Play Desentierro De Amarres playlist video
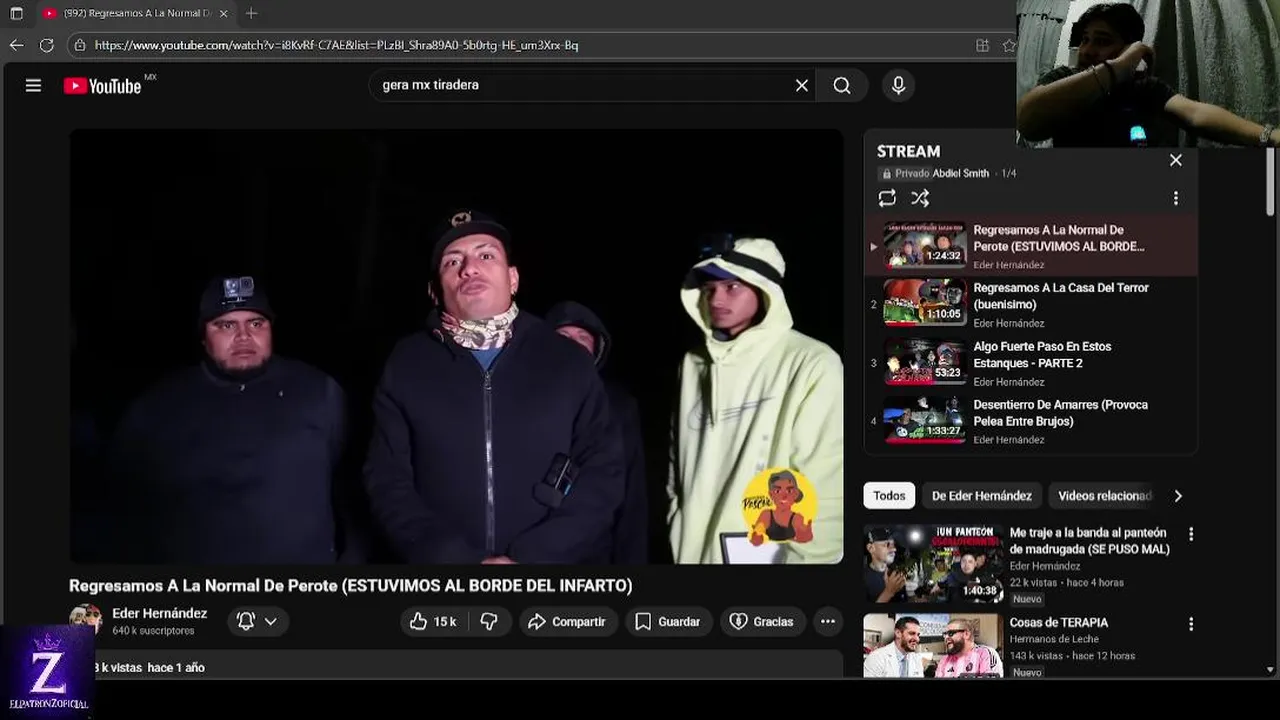 point(1030,420)
